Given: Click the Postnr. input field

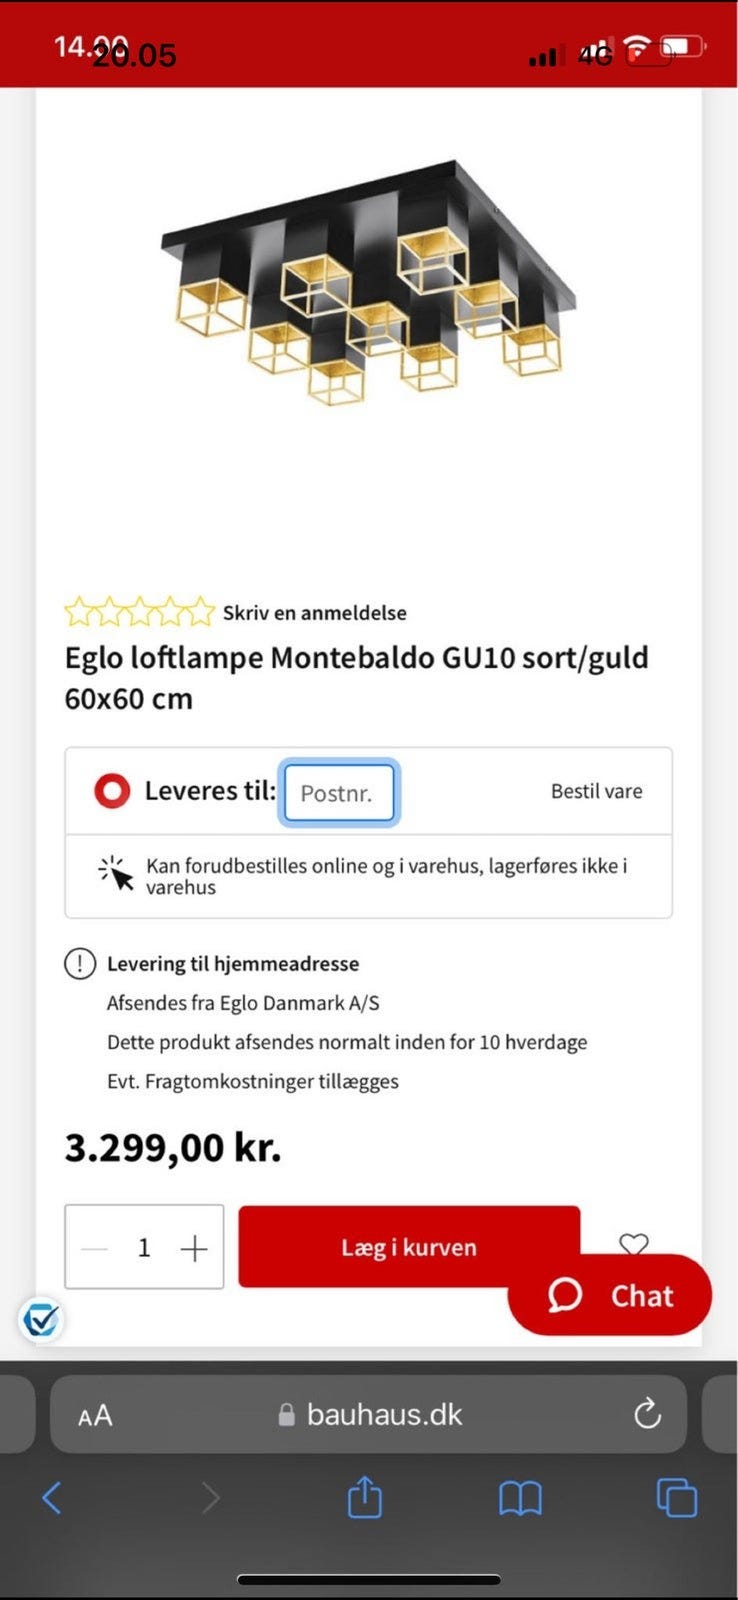Looking at the screenshot, I should [339, 793].
